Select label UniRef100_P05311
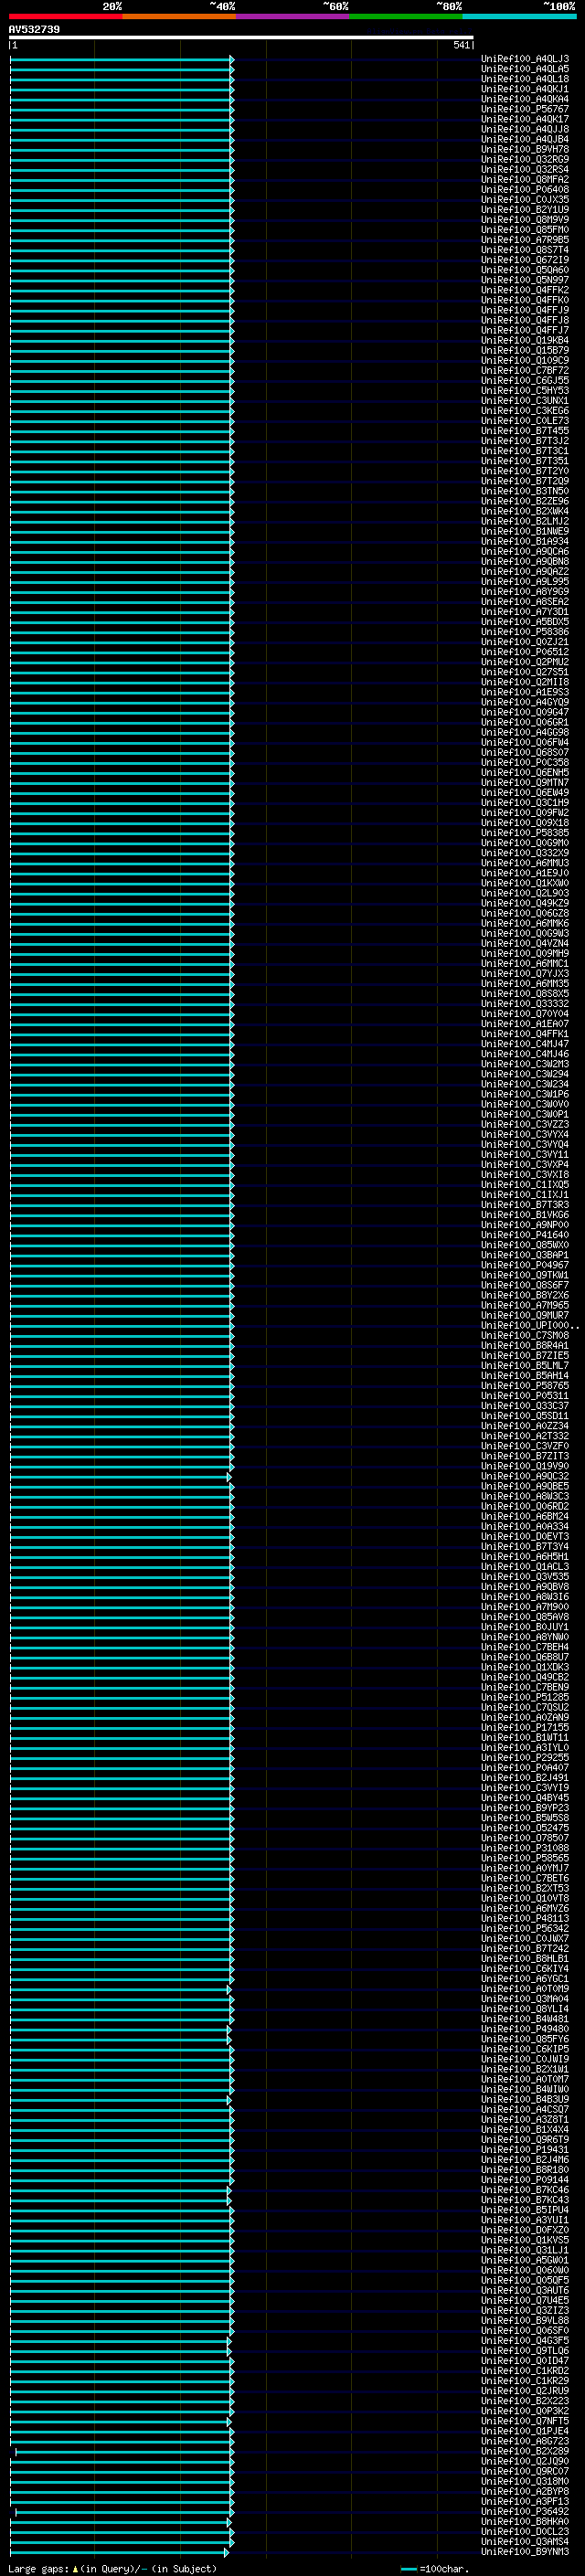The height and width of the screenshot is (2576, 585). [525, 1395]
